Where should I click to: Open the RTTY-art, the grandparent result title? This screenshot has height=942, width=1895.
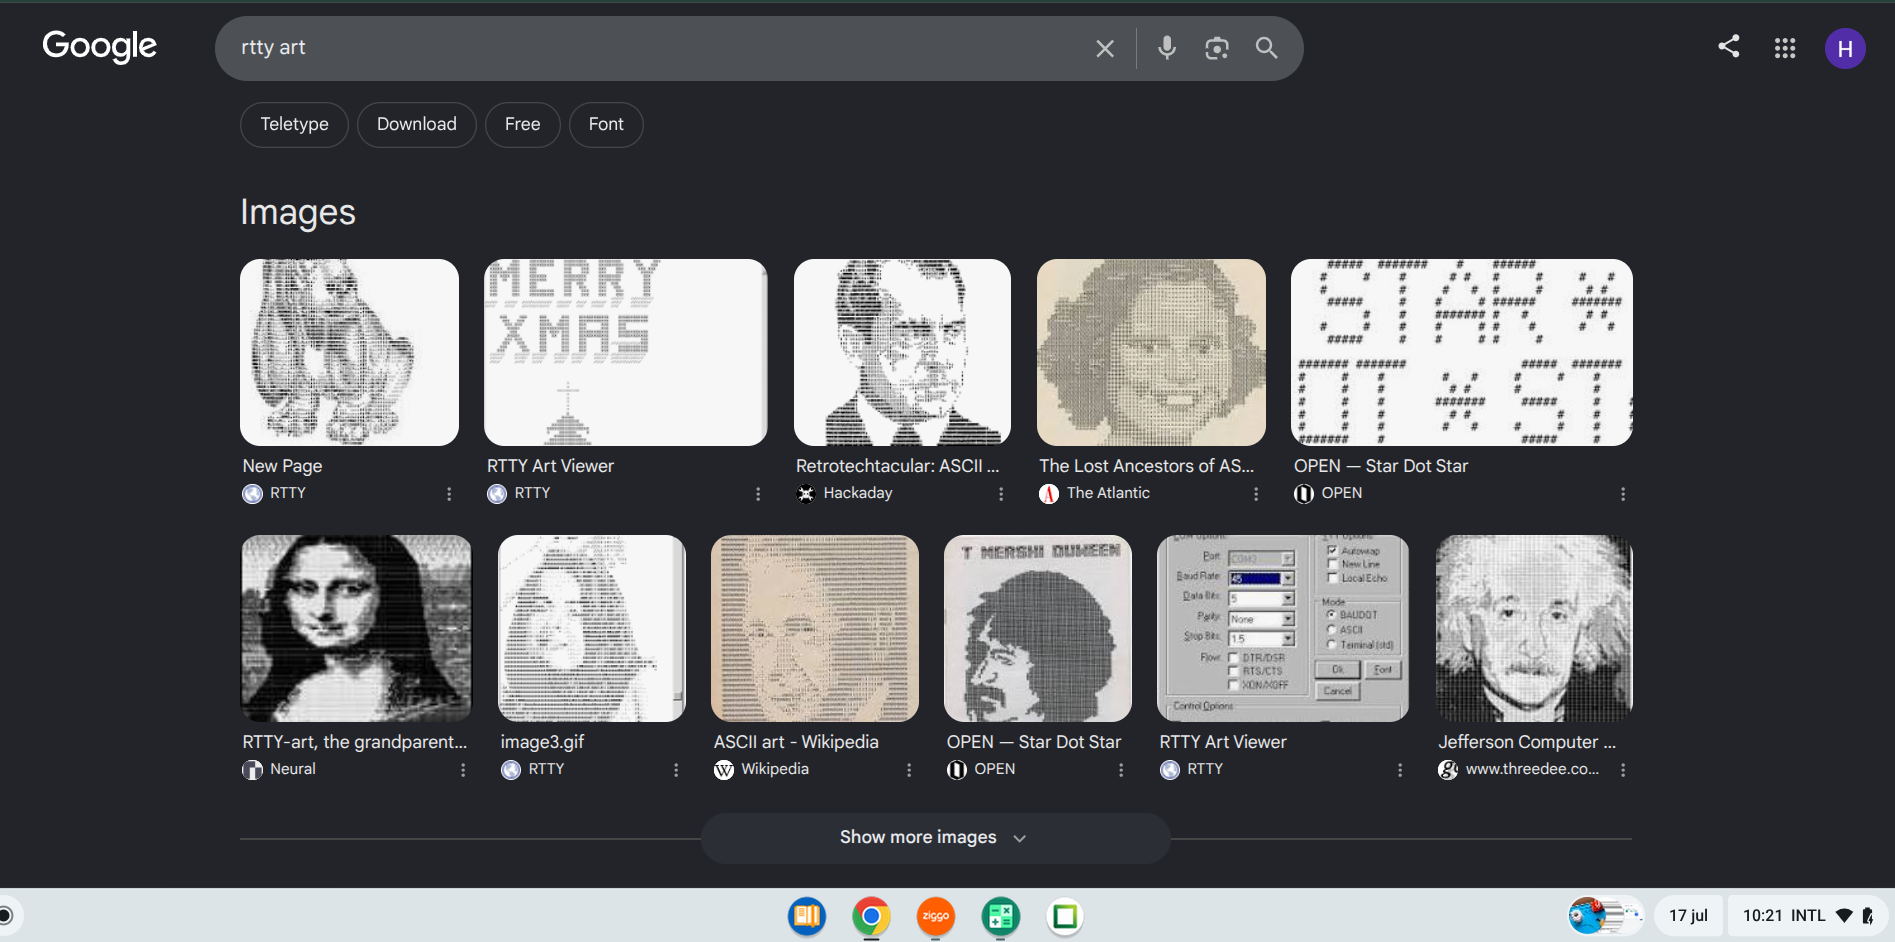pyautogui.click(x=355, y=742)
